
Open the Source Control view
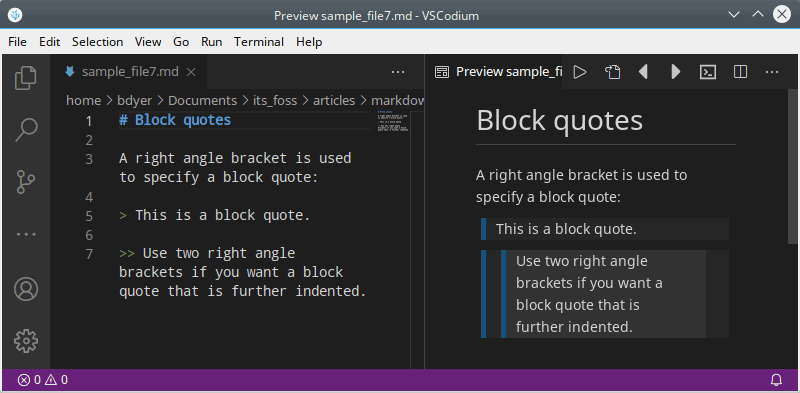pos(26,182)
